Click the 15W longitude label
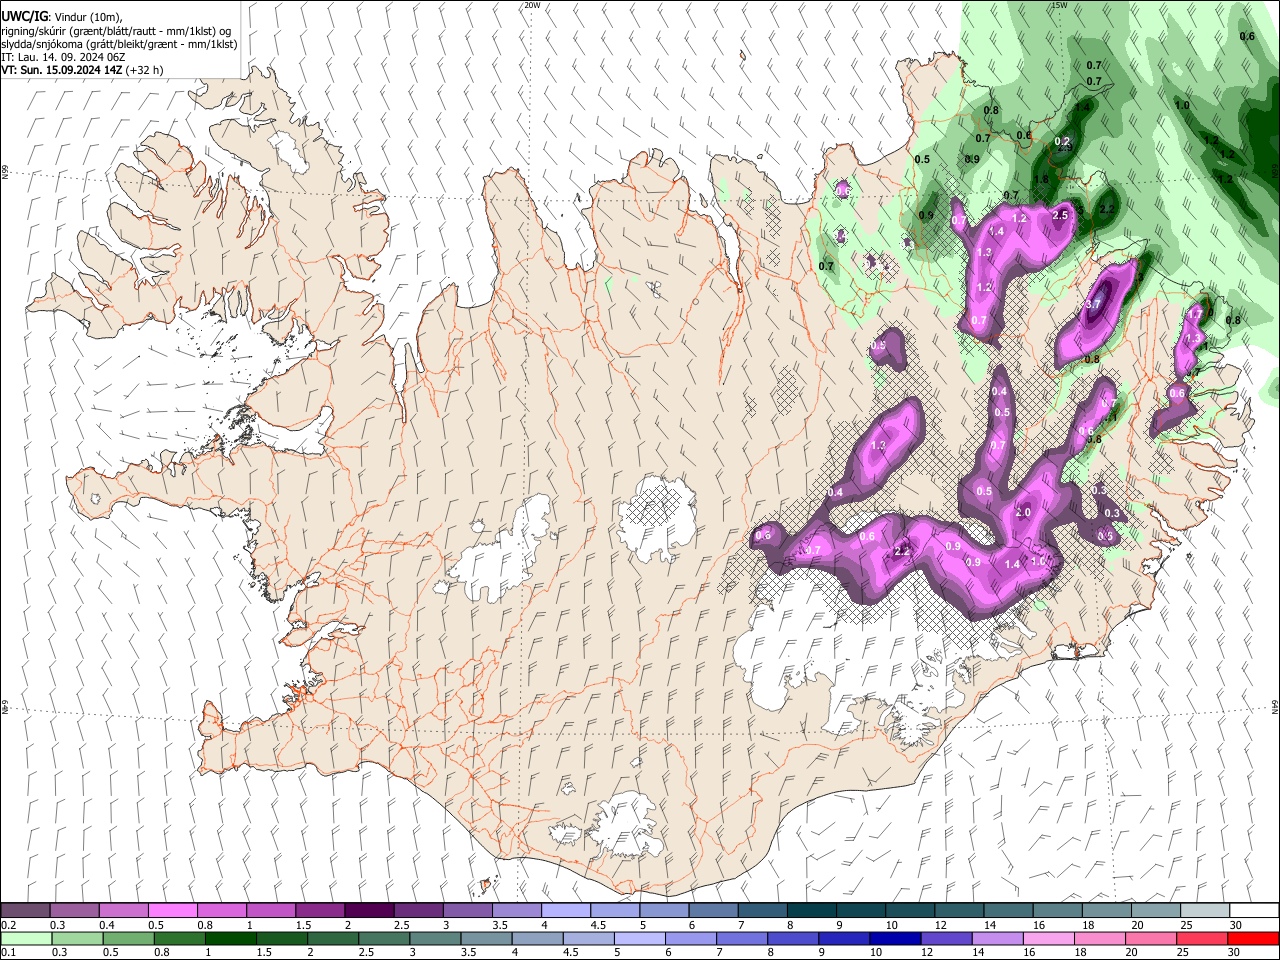Image resolution: width=1280 pixels, height=960 pixels. pos(1059,5)
